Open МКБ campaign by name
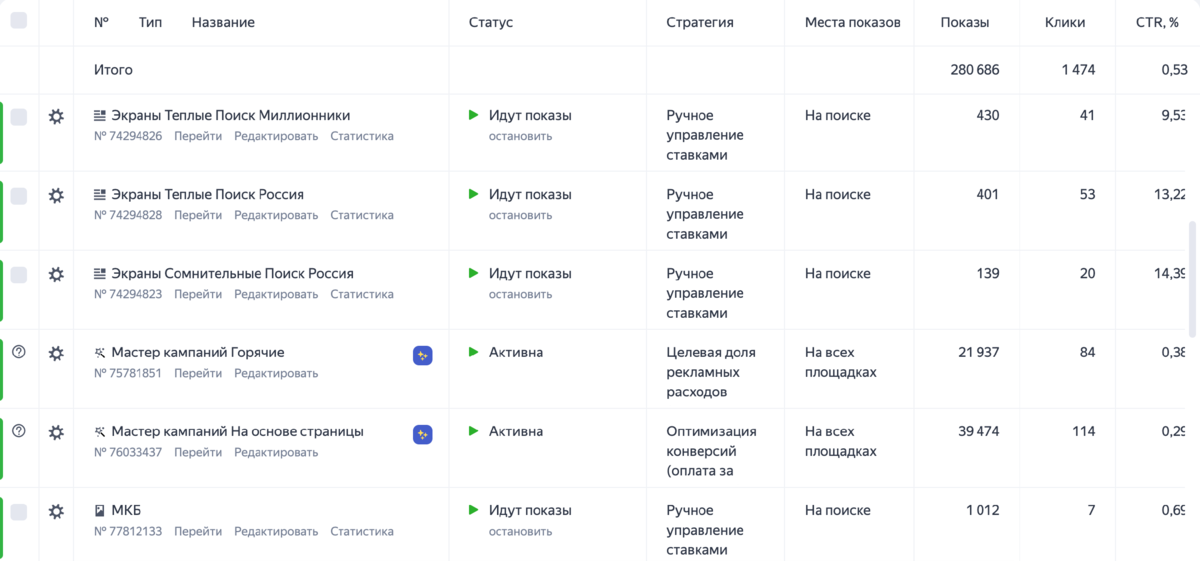1200x561 pixels. click(x=126, y=511)
